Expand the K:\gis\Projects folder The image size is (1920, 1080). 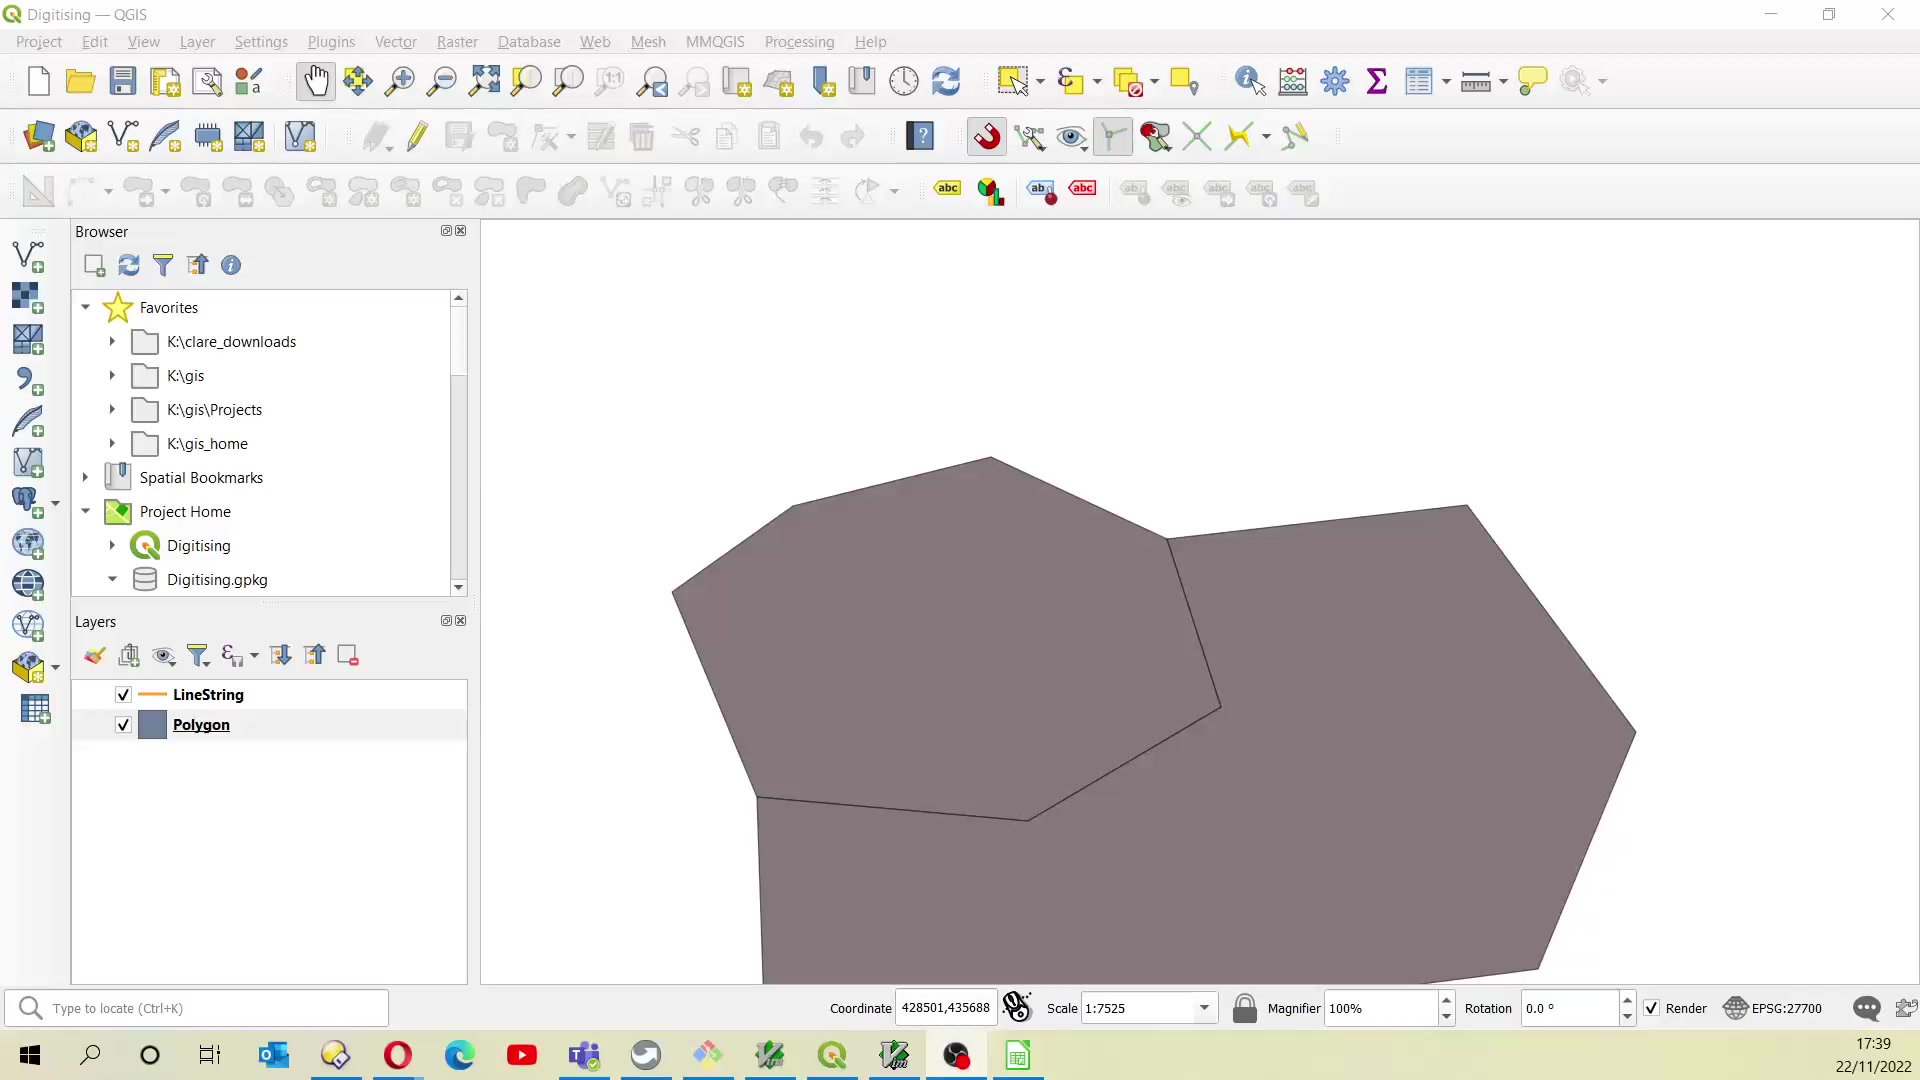click(111, 410)
